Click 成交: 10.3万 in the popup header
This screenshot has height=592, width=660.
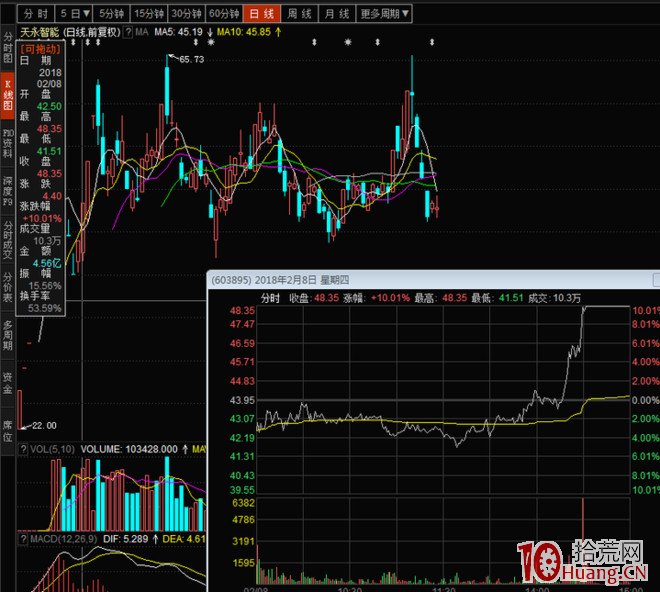tap(554, 298)
